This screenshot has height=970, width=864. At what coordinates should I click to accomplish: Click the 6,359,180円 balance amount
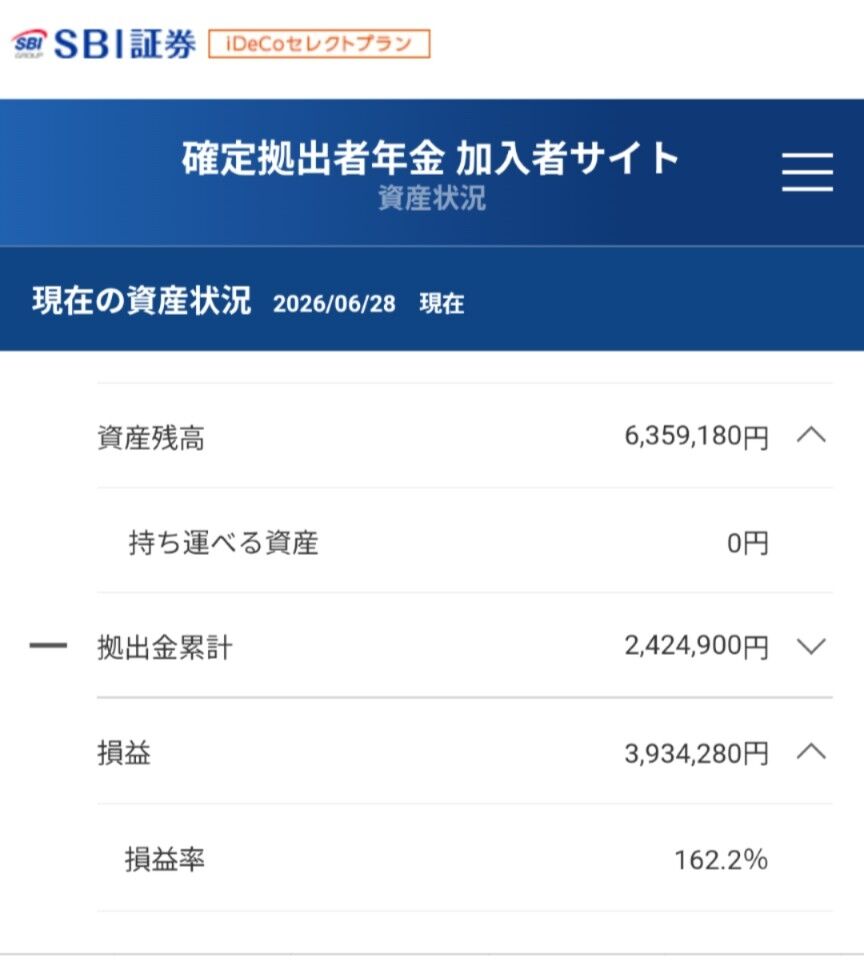(x=696, y=437)
